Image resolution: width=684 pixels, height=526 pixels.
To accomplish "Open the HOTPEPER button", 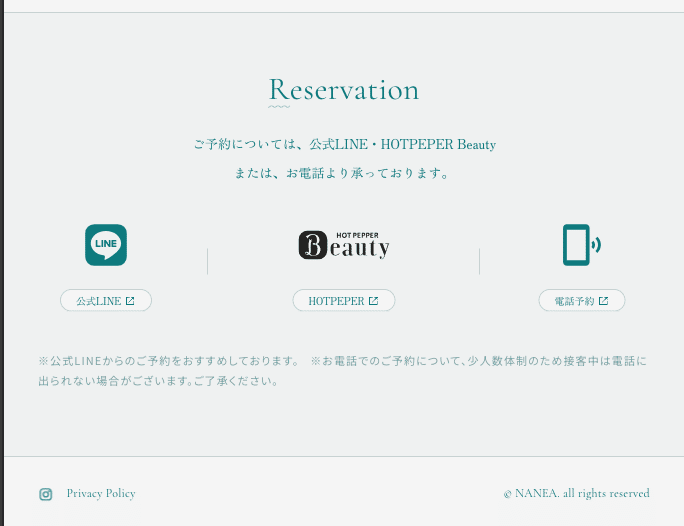I will (344, 301).
